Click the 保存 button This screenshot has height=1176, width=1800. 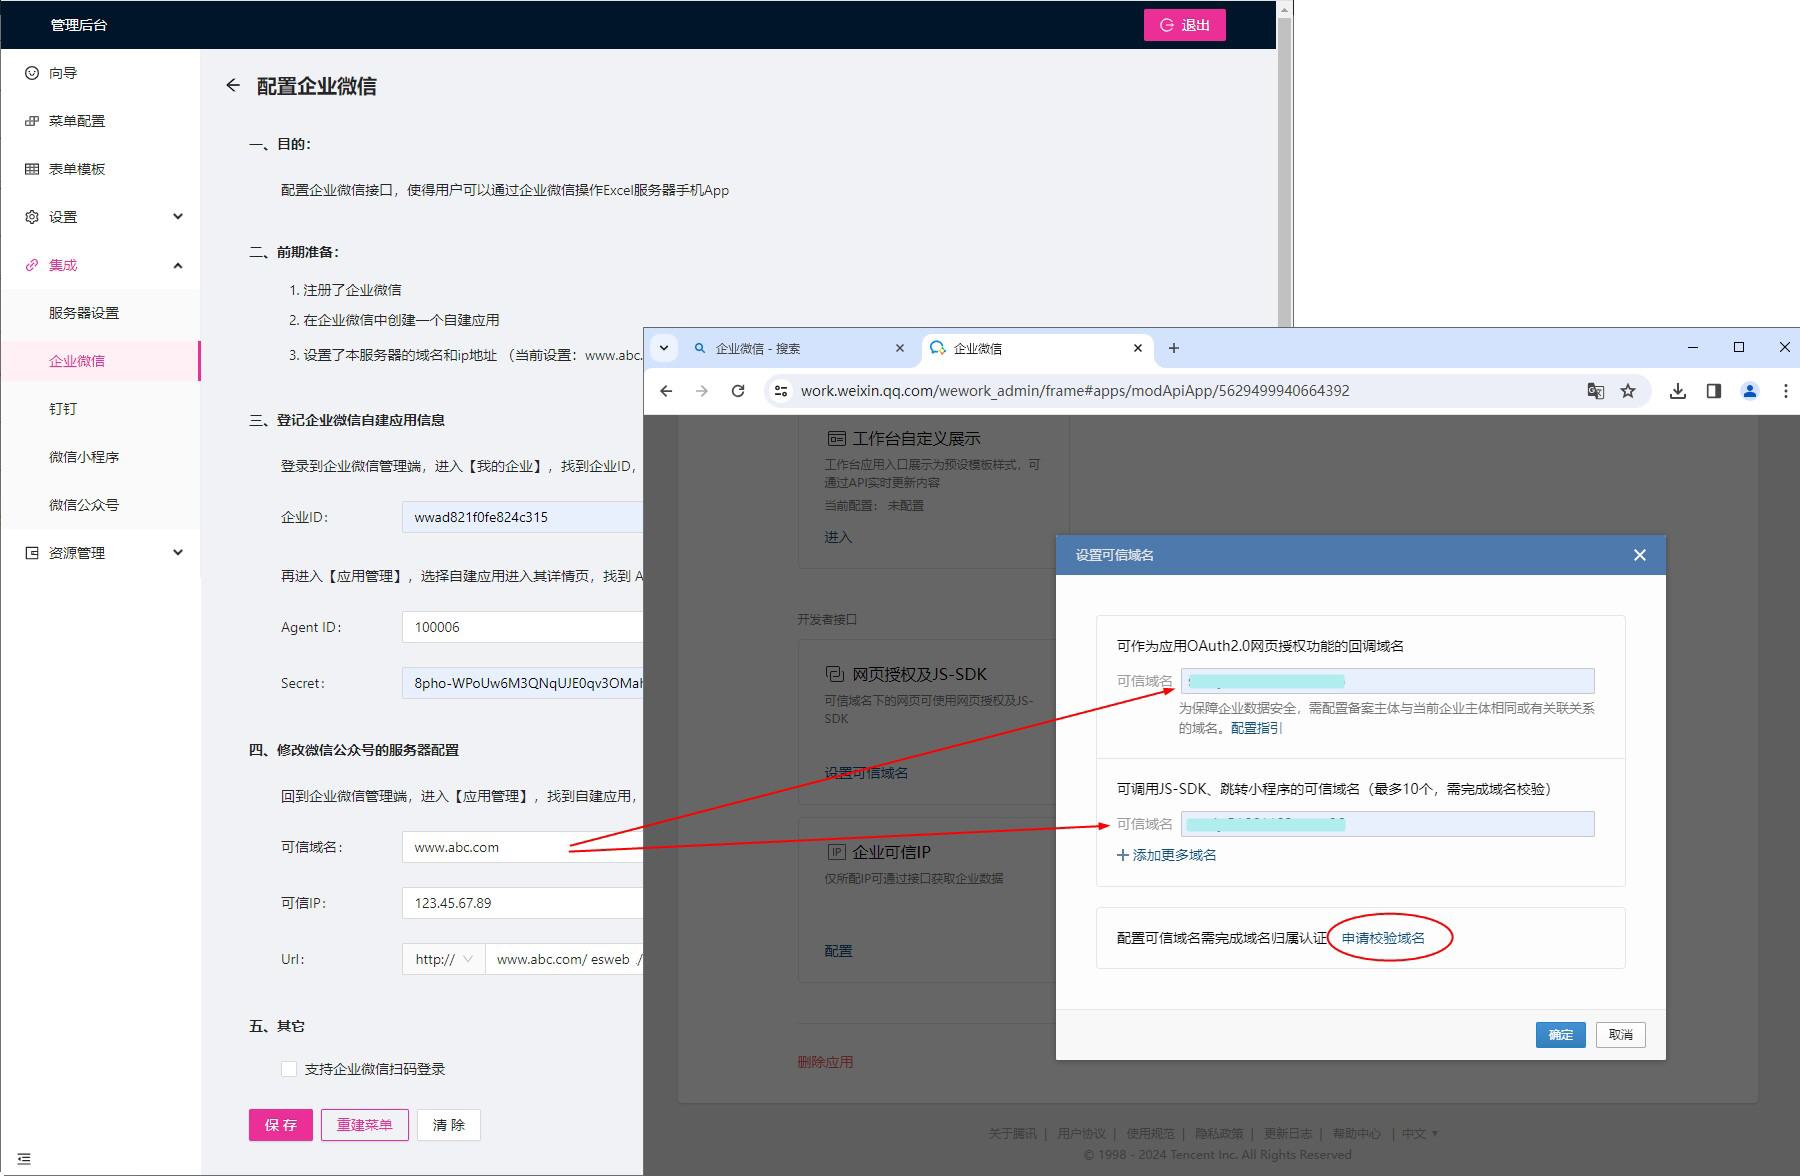[280, 1125]
